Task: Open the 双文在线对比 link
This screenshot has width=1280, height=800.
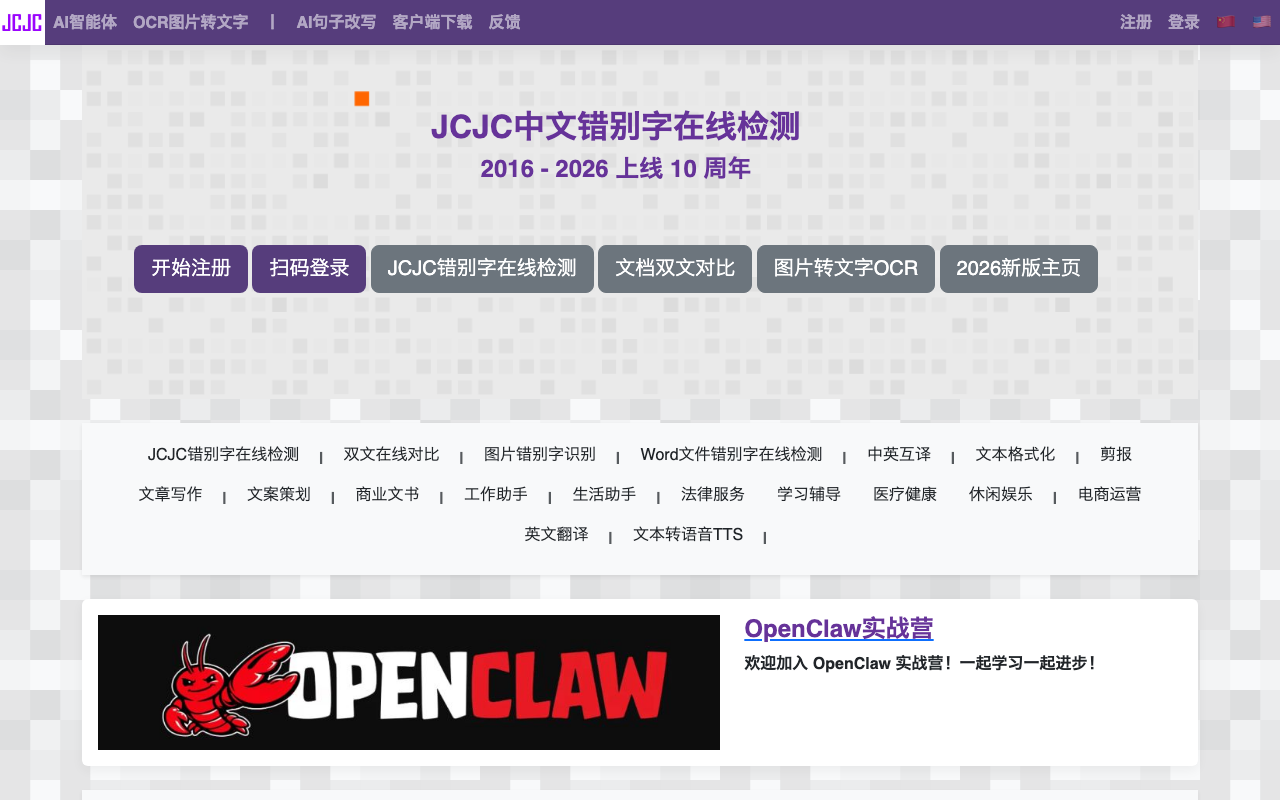Action: 391,454
